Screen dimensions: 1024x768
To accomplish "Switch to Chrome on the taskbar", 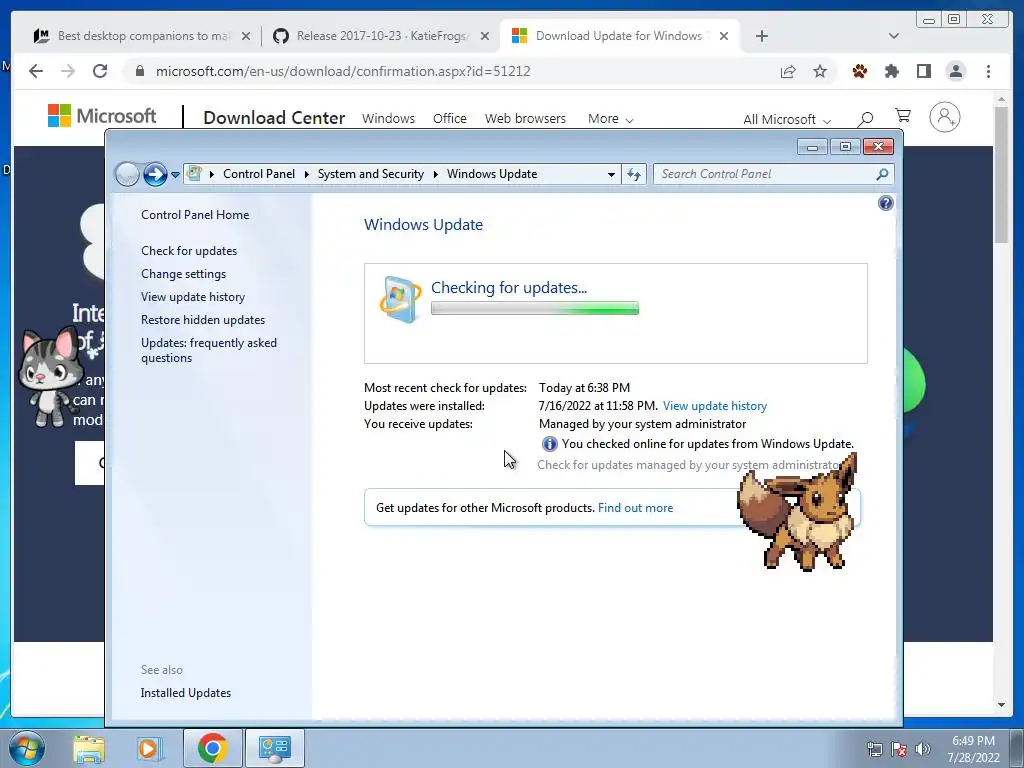I will (212, 748).
